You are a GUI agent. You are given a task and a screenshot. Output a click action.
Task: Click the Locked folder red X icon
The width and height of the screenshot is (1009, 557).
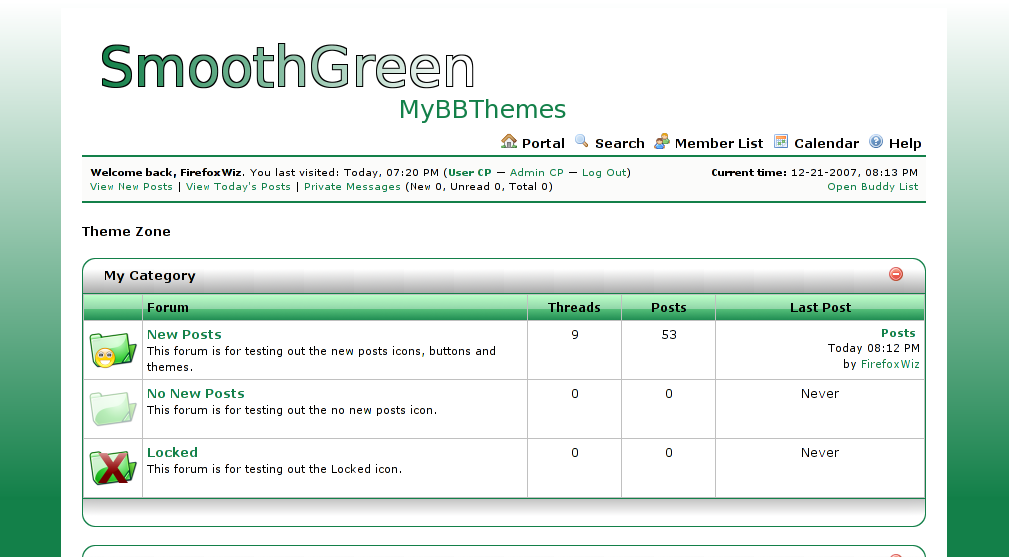[x=112, y=467]
